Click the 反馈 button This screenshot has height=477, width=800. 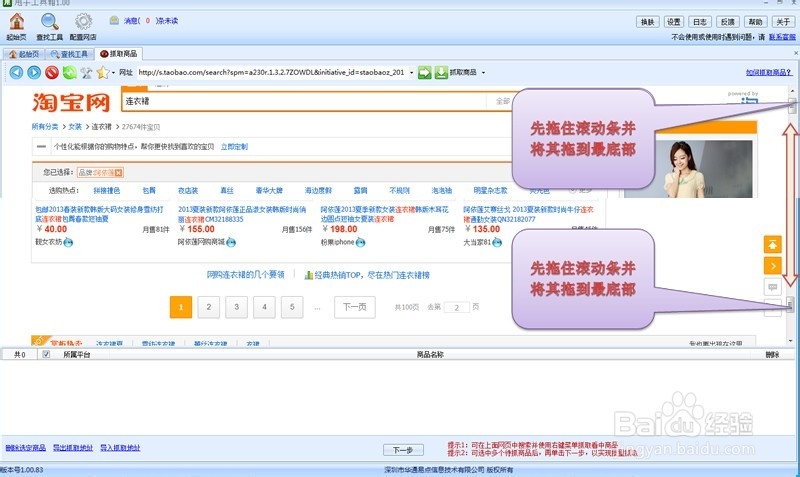coord(728,21)
